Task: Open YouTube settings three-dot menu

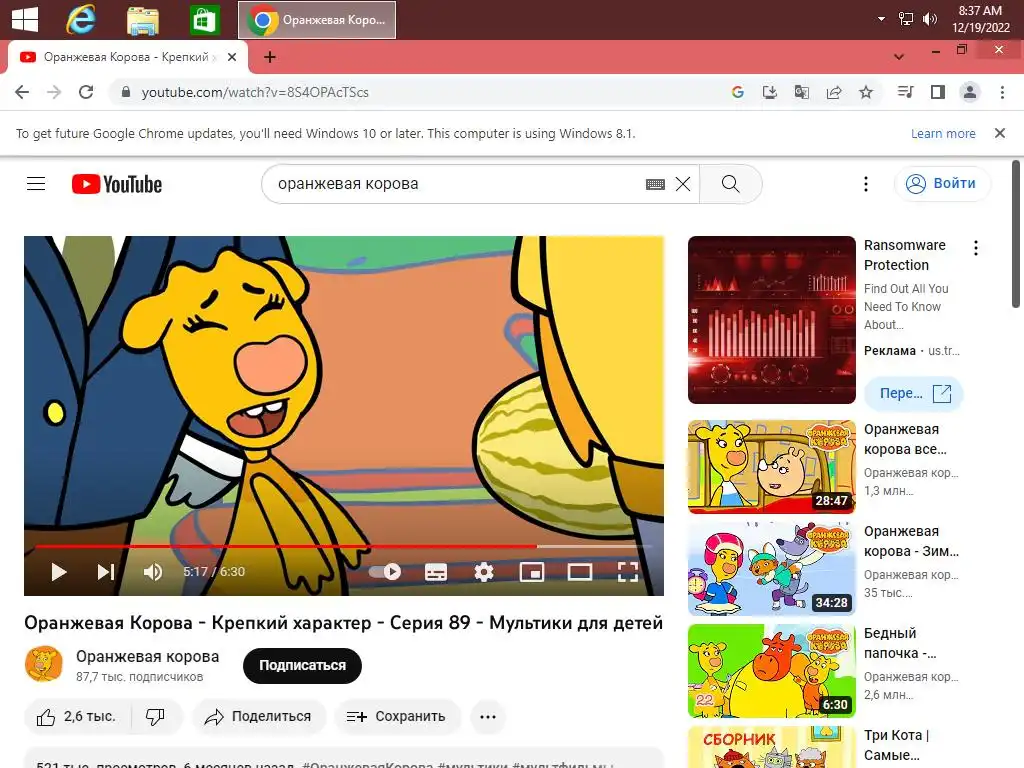Action: pyautogui.click(x=866, y=184)
